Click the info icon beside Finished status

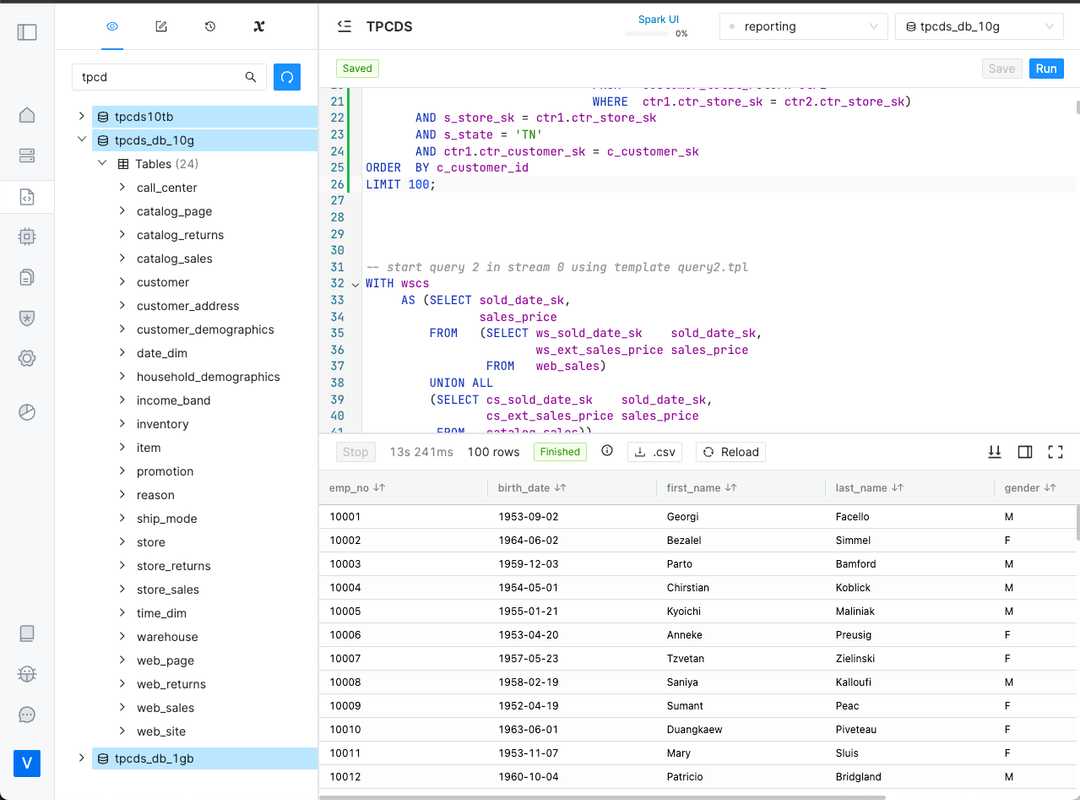[x=607, y=451]
